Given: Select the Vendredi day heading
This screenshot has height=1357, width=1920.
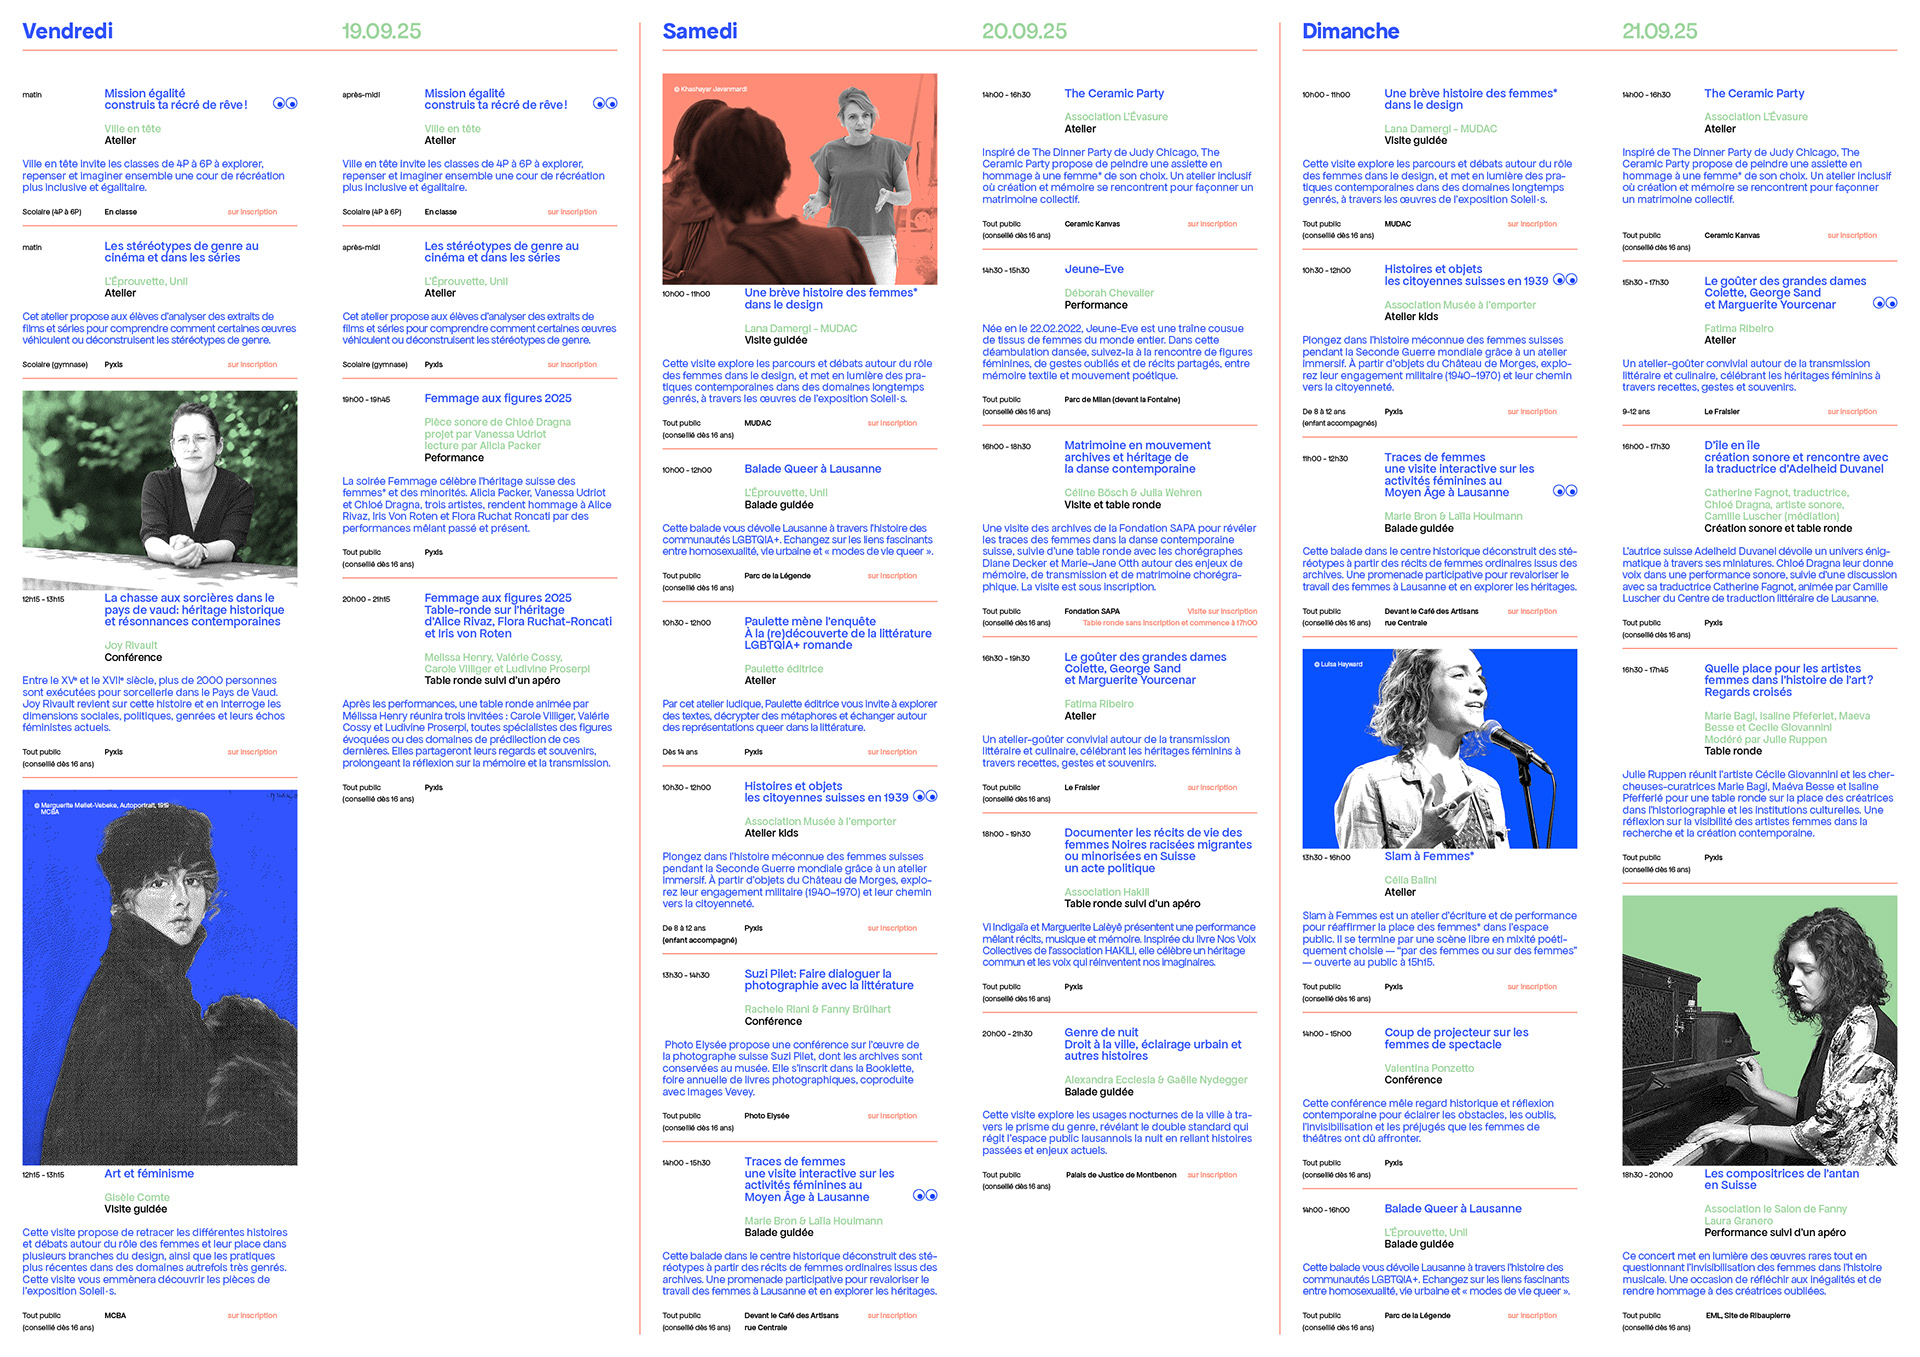Looking at the screenshot, I should point(68,31).
